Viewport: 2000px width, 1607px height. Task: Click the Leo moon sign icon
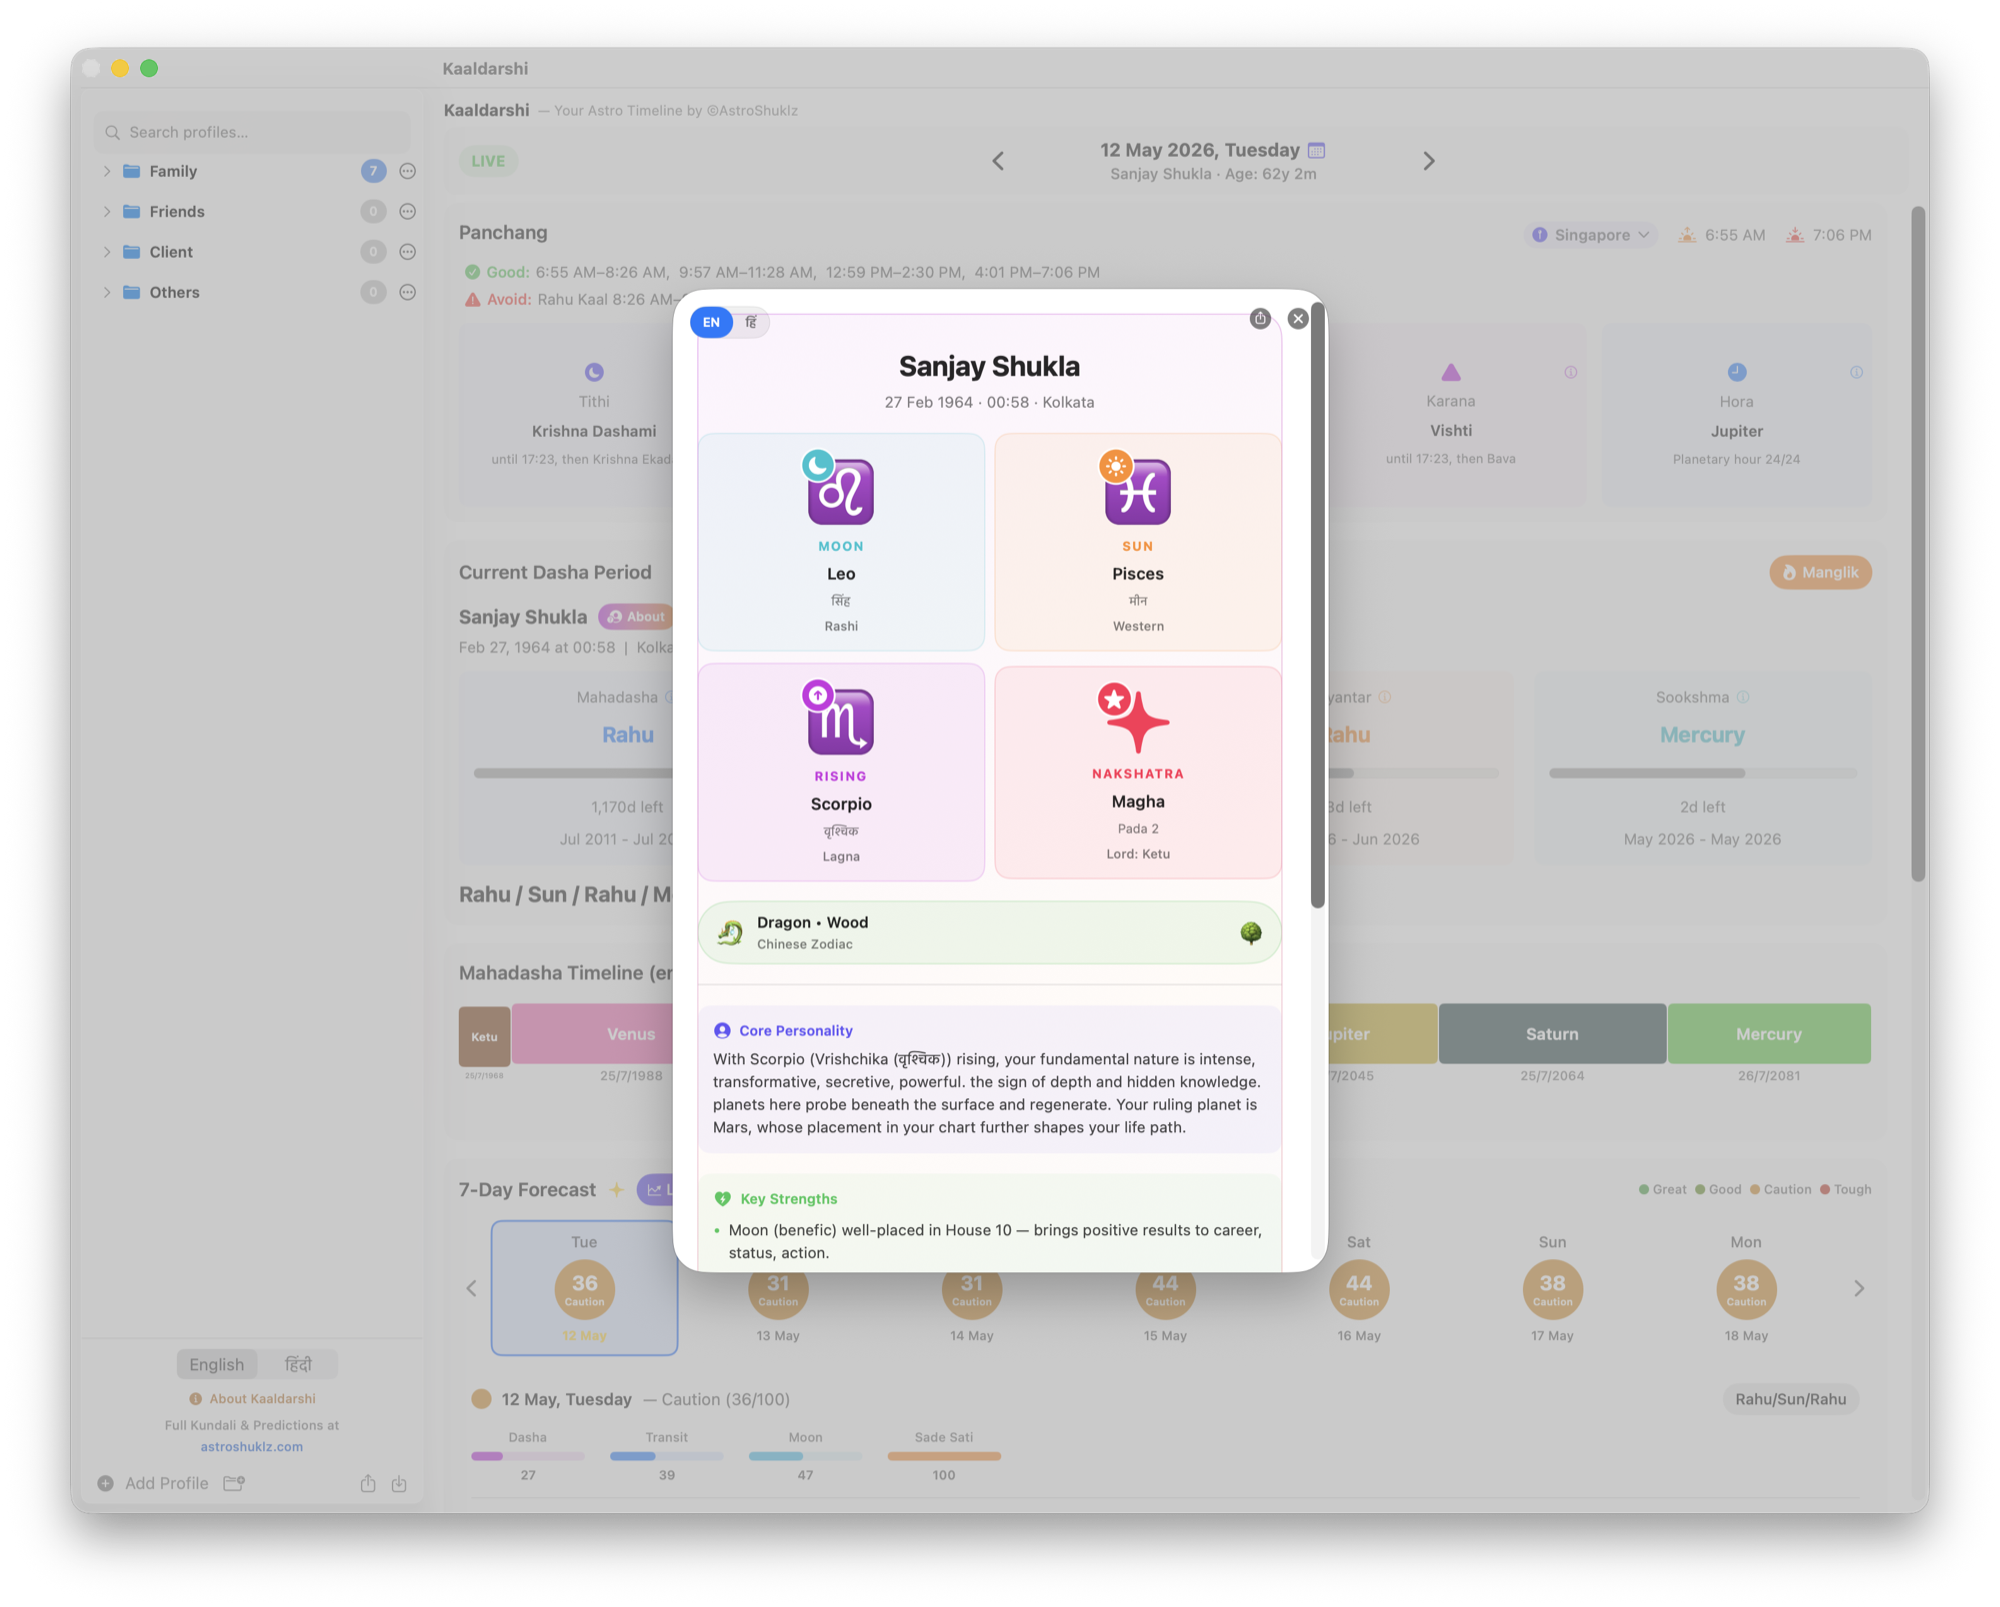pyautogui.click(x=840, y=491)
